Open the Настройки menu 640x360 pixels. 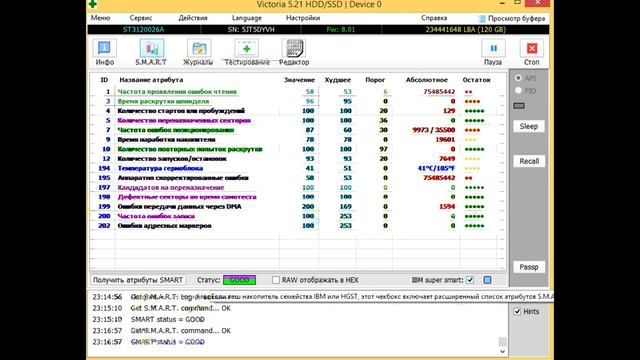pyautogui.click(x=303, y=18)
